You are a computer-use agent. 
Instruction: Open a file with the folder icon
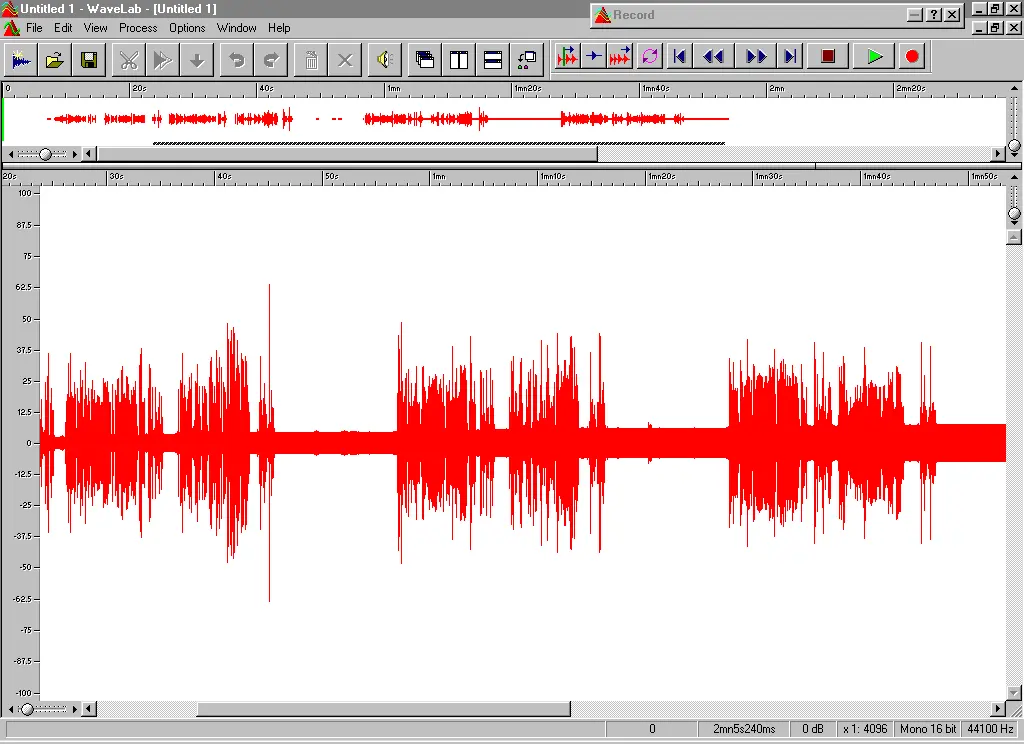coord(55,60)
